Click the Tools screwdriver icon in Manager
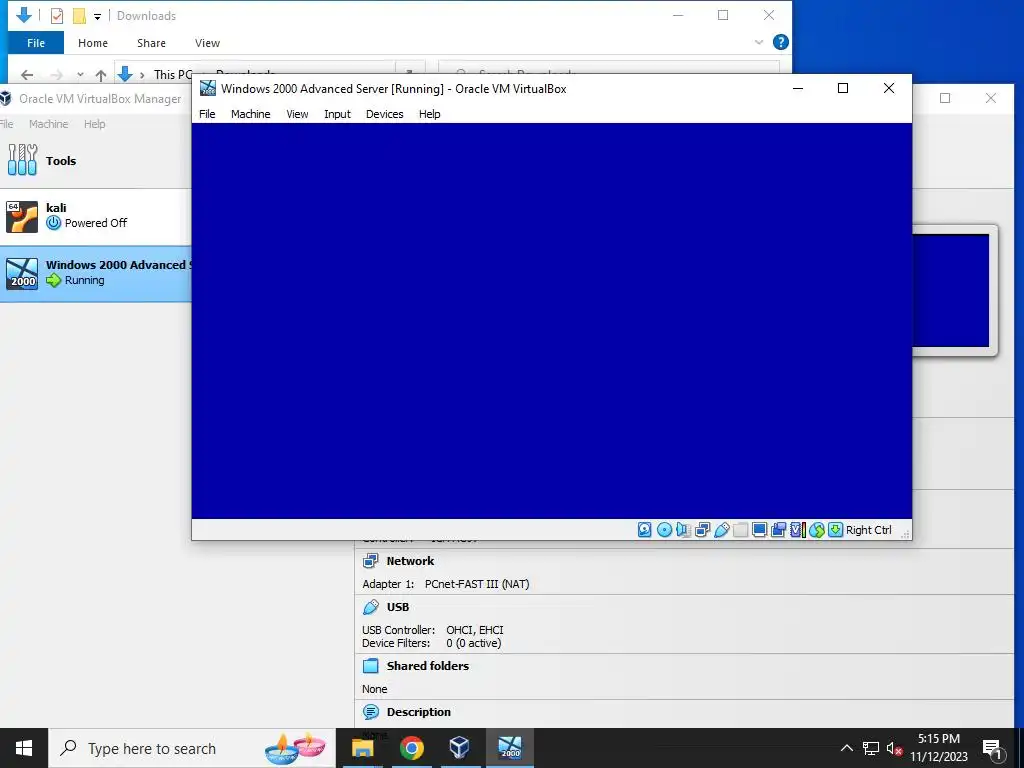1024x768 pixels. point(22,160)
